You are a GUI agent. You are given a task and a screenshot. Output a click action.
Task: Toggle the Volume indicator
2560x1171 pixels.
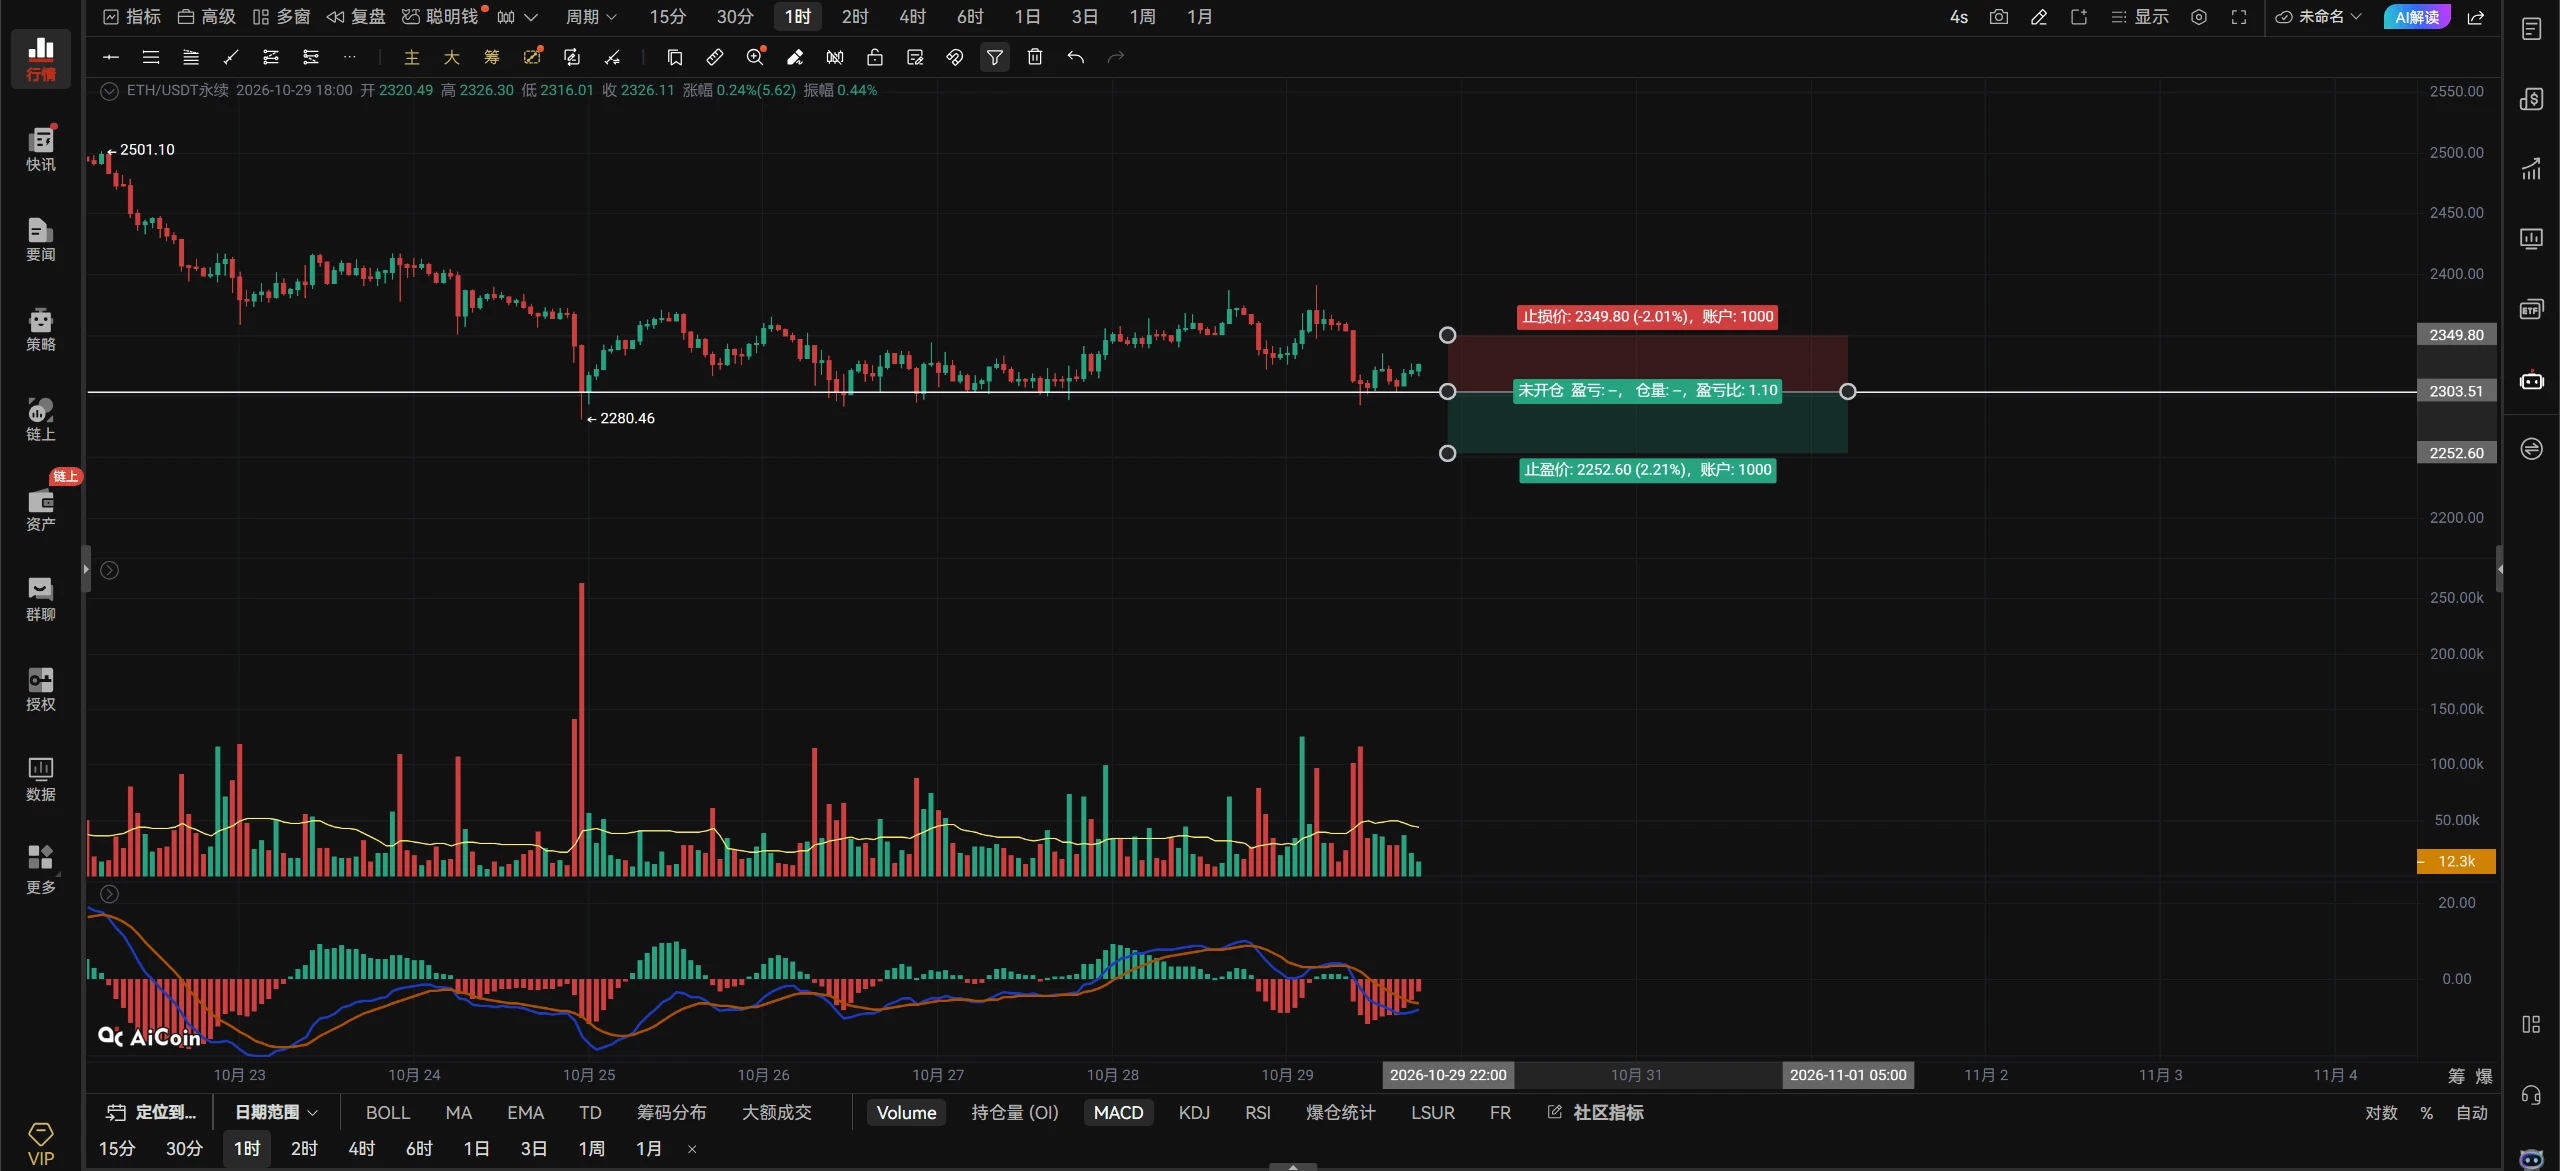[906, 1112]
